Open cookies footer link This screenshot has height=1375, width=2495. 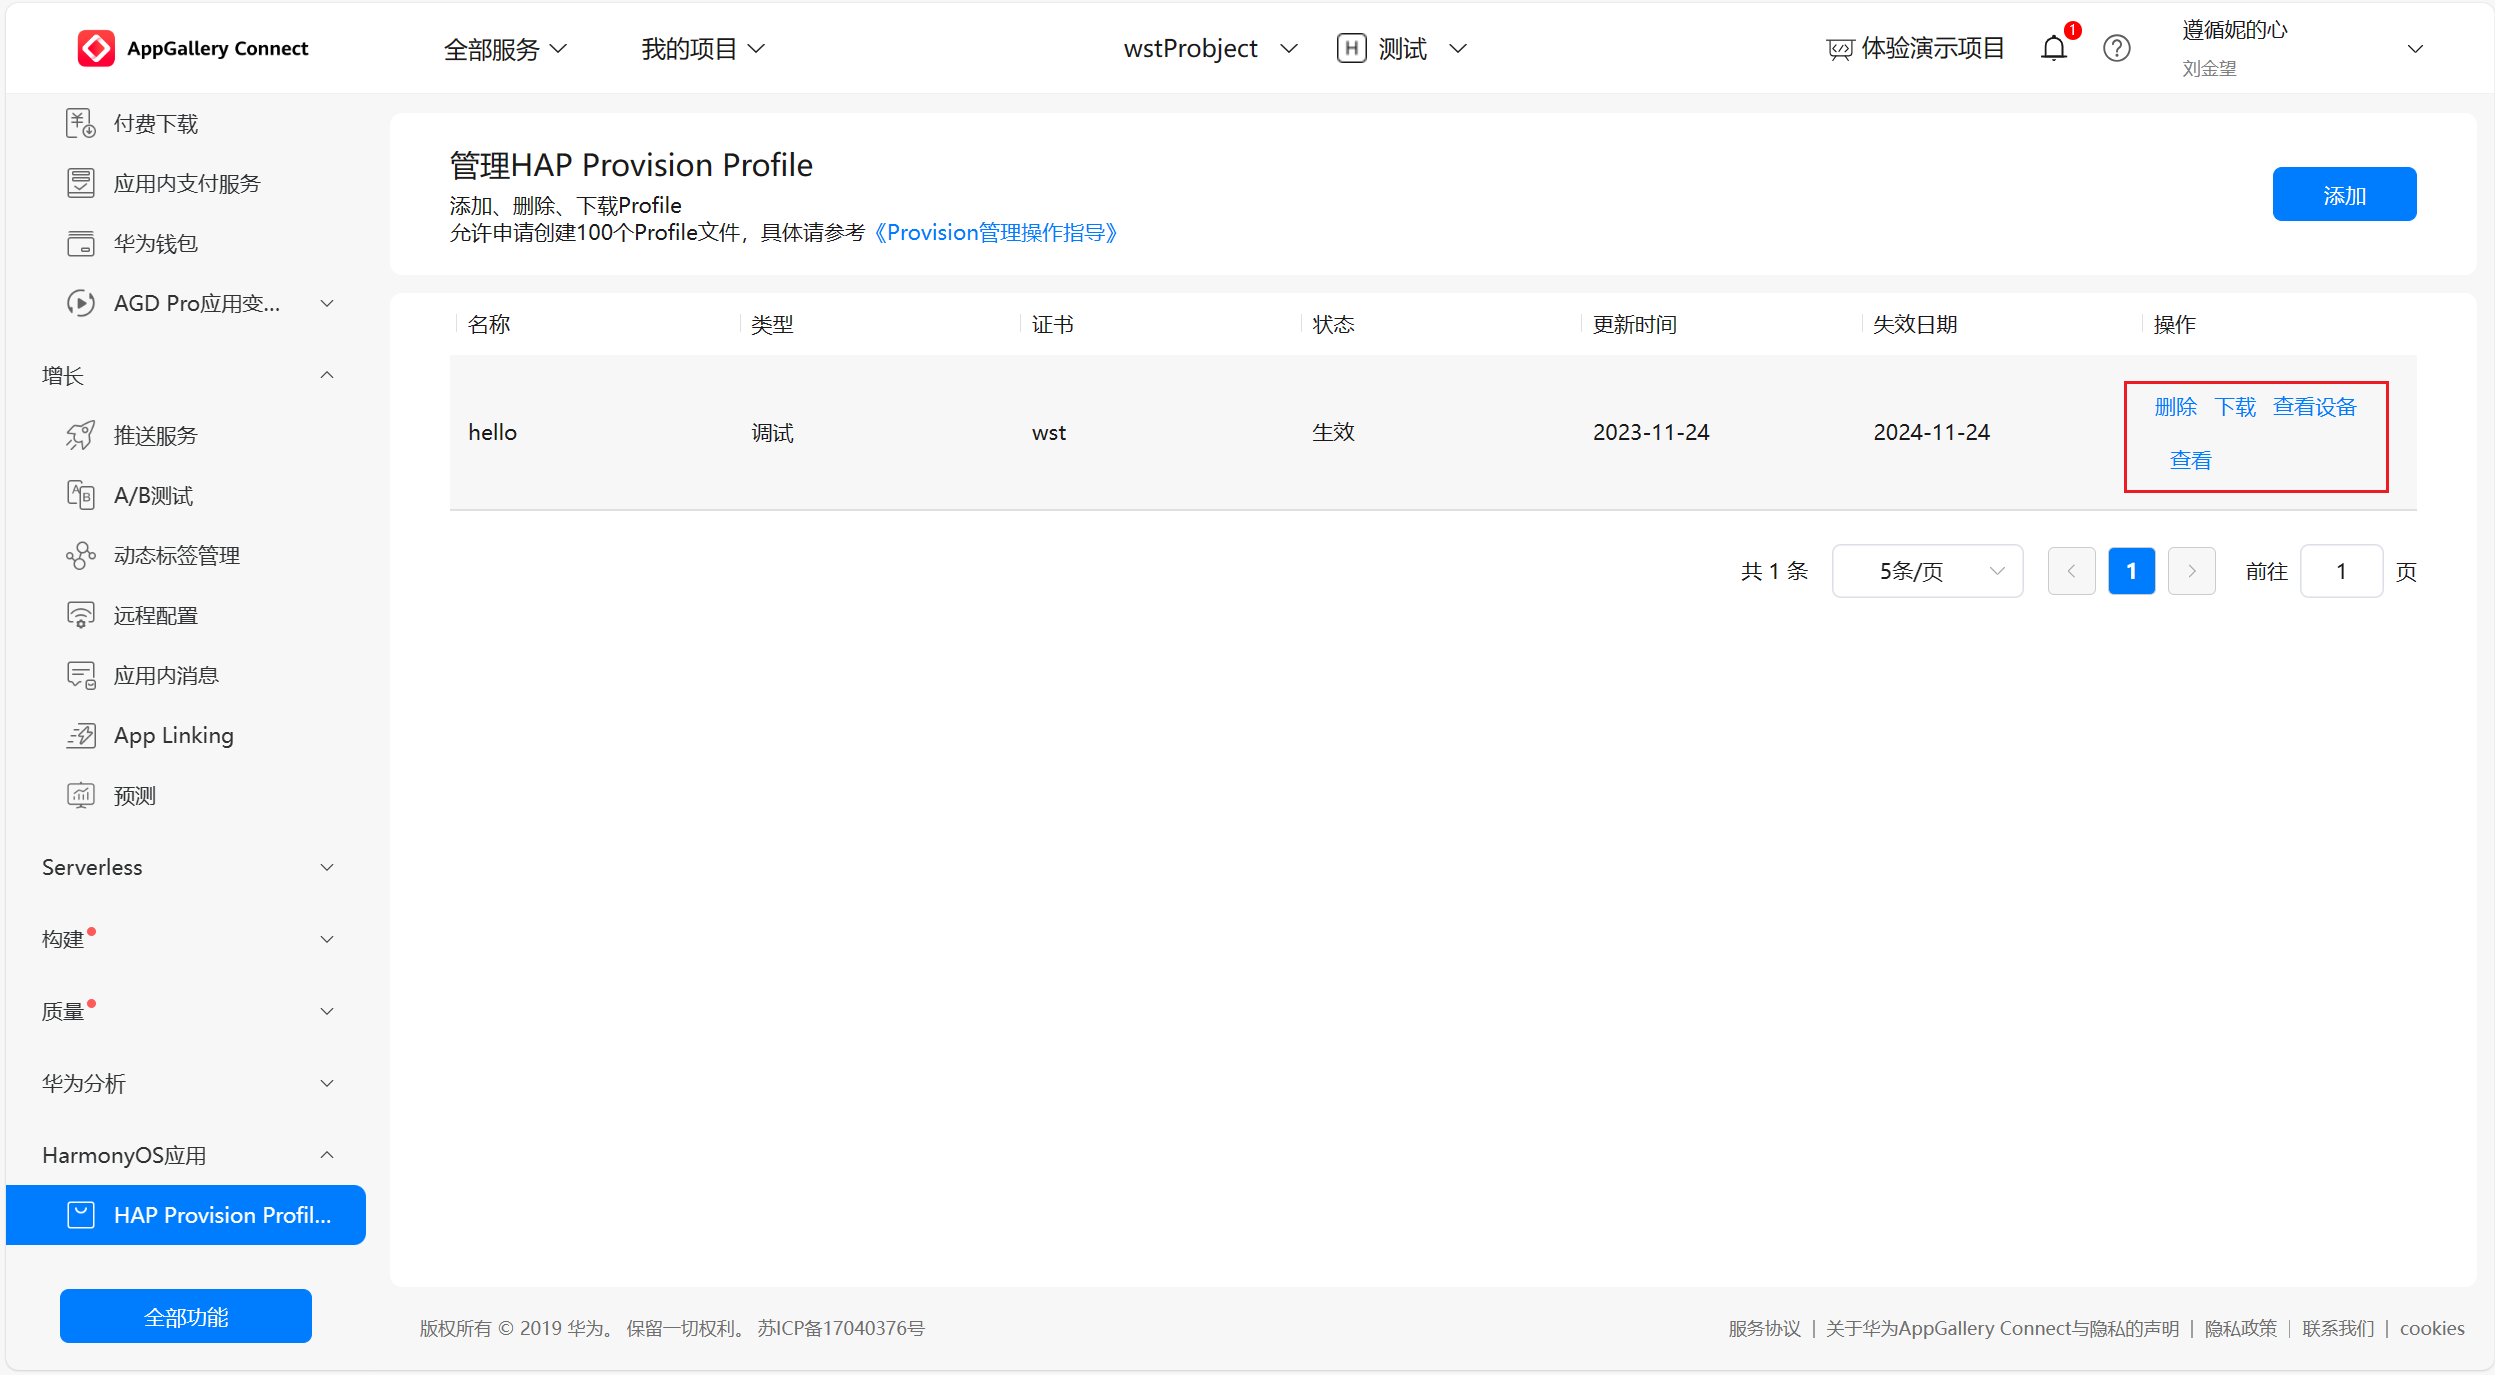pyautogui.click(x=2432, y=1328)
